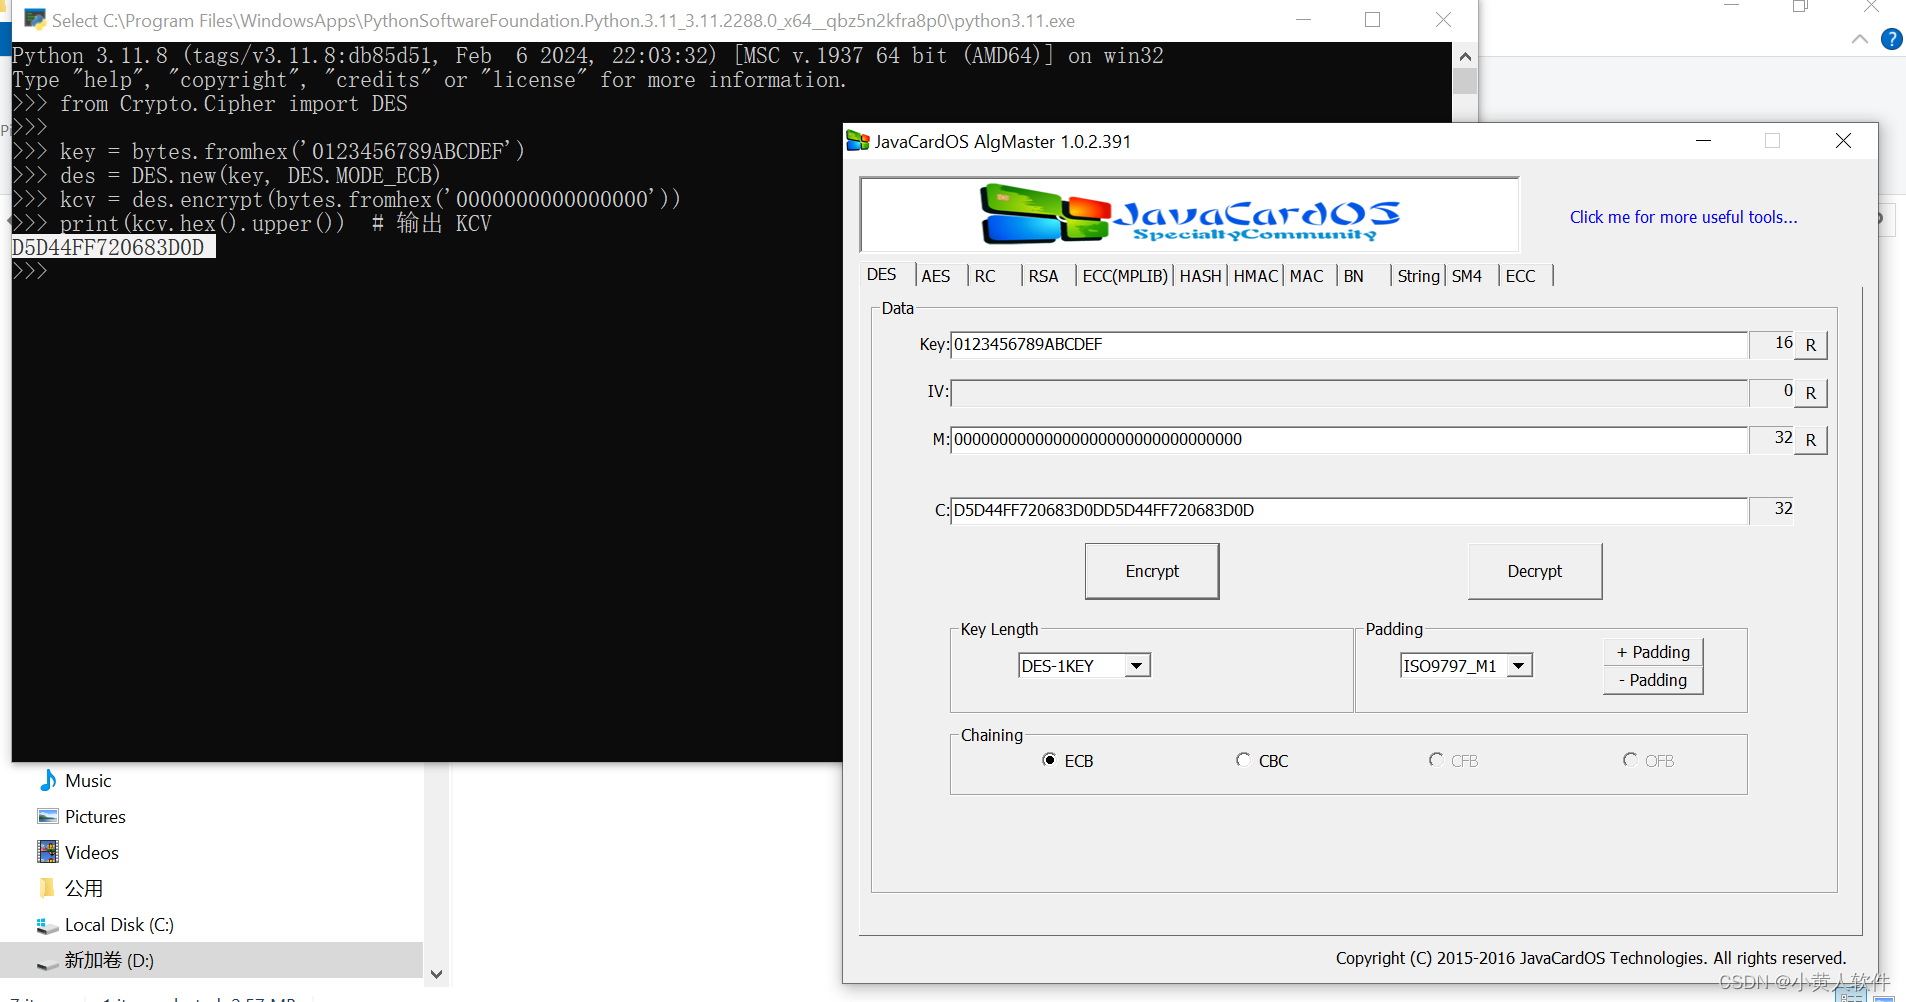Click the chevron collapse arrow at top right
This screenshot has height=1002, width=1906.
tap(1860, 39)
